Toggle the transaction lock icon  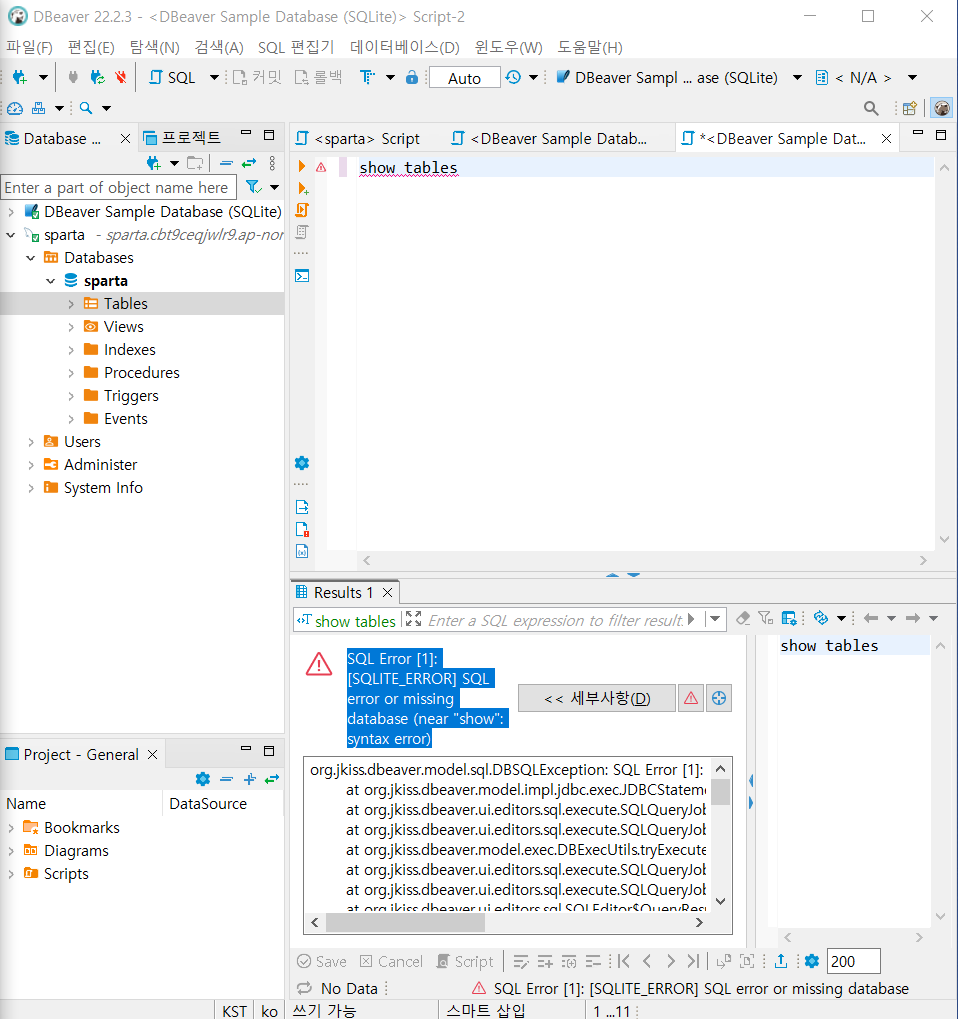pyautogui.click(x=411, y=77)
